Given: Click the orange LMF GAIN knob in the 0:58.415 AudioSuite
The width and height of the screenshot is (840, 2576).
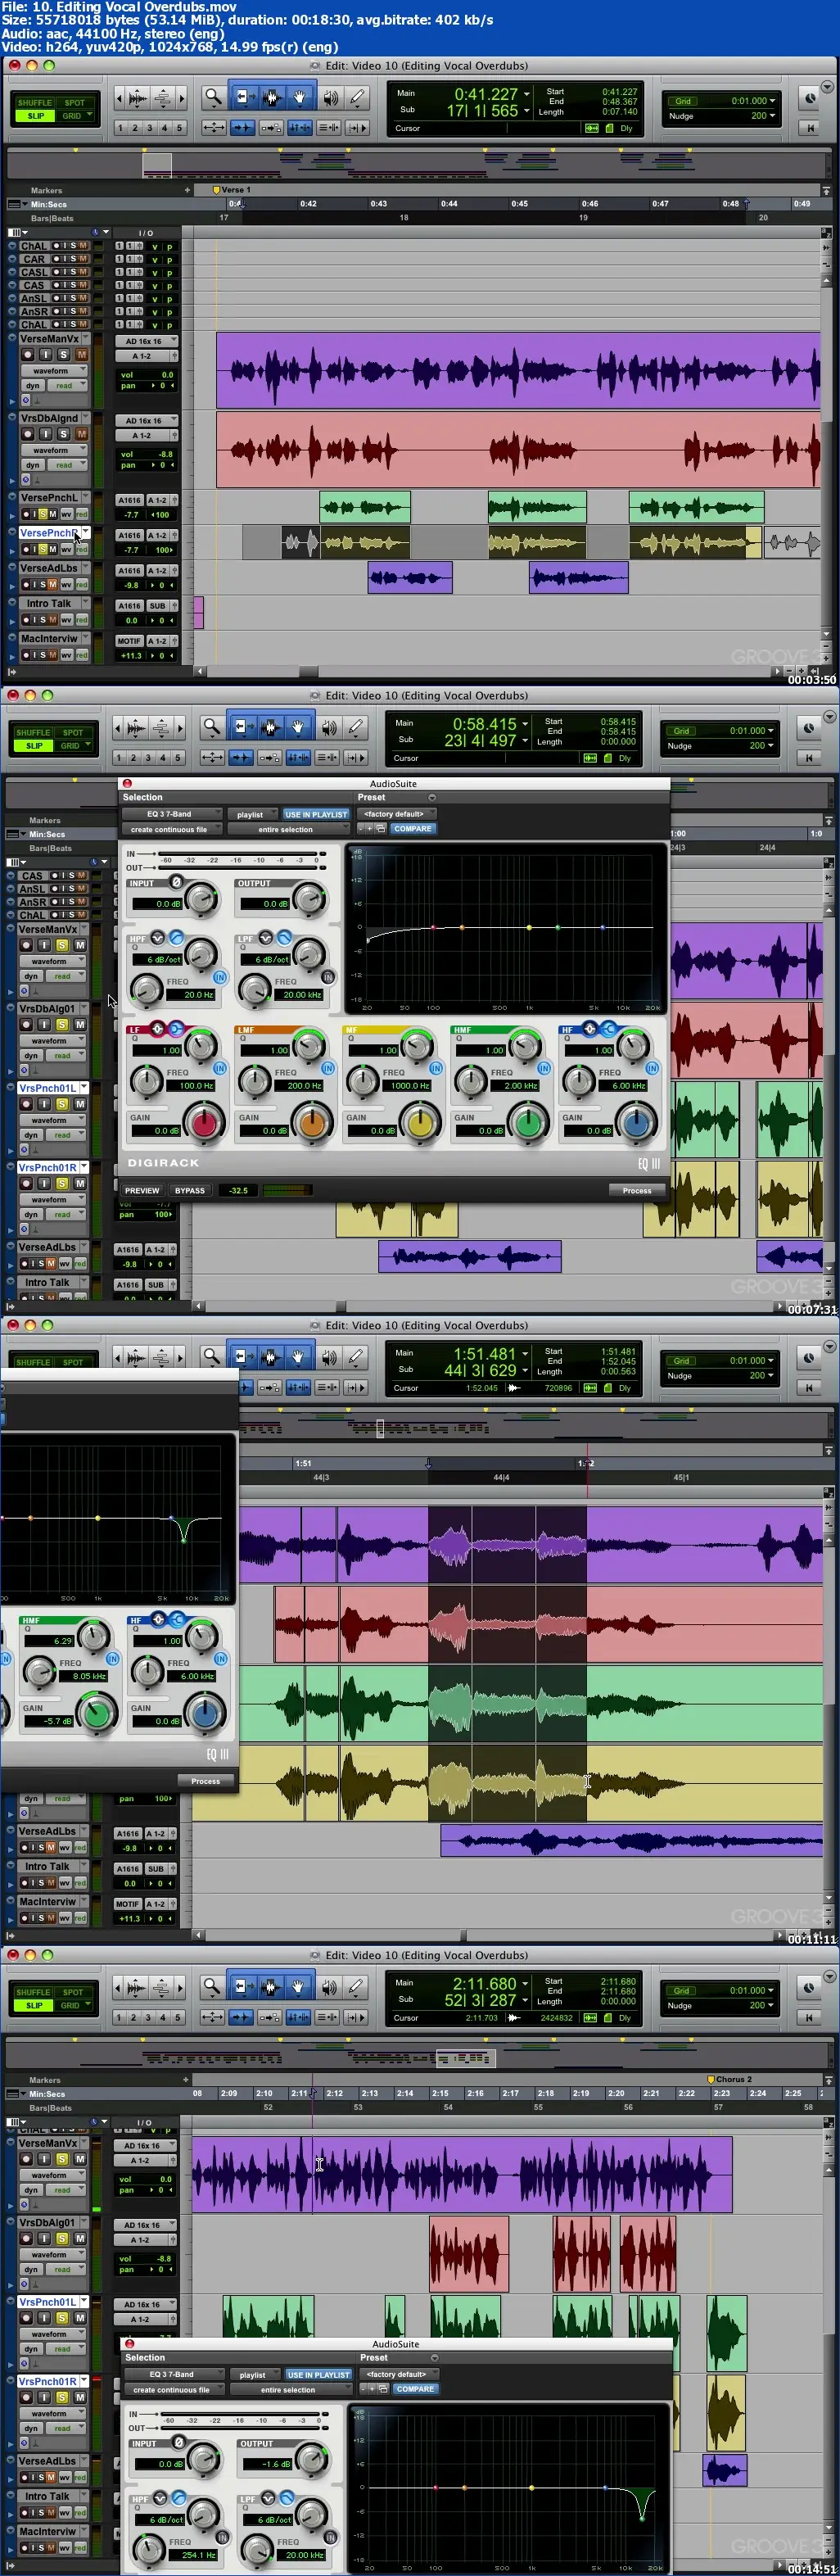Looking at the screenshot, I should point(313,1122).
